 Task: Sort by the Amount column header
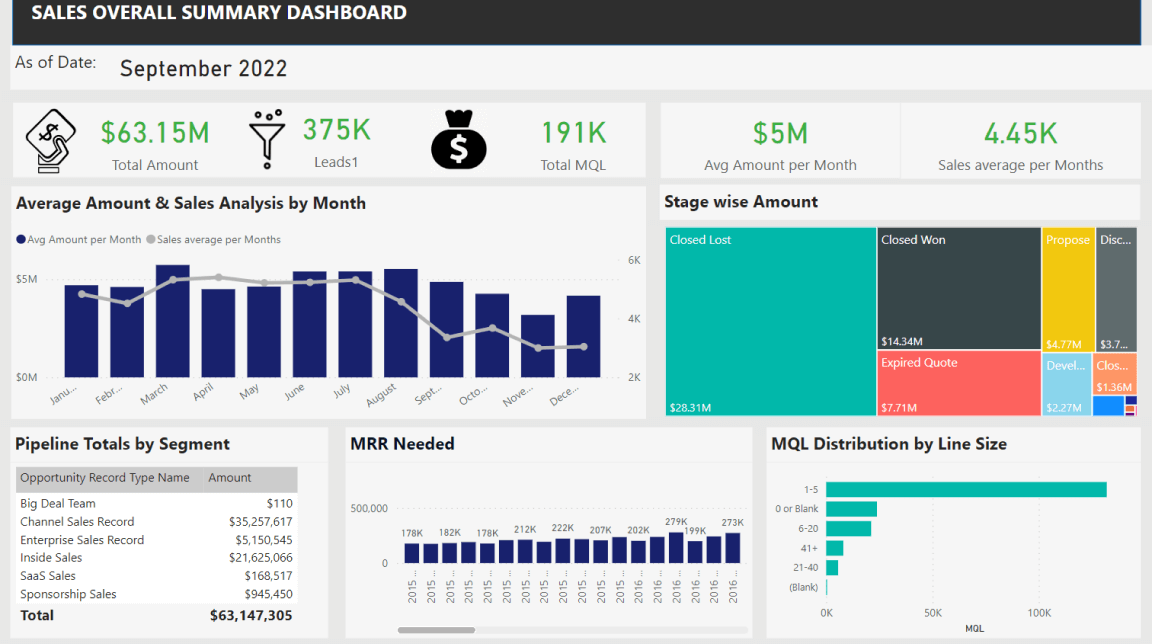230,478
